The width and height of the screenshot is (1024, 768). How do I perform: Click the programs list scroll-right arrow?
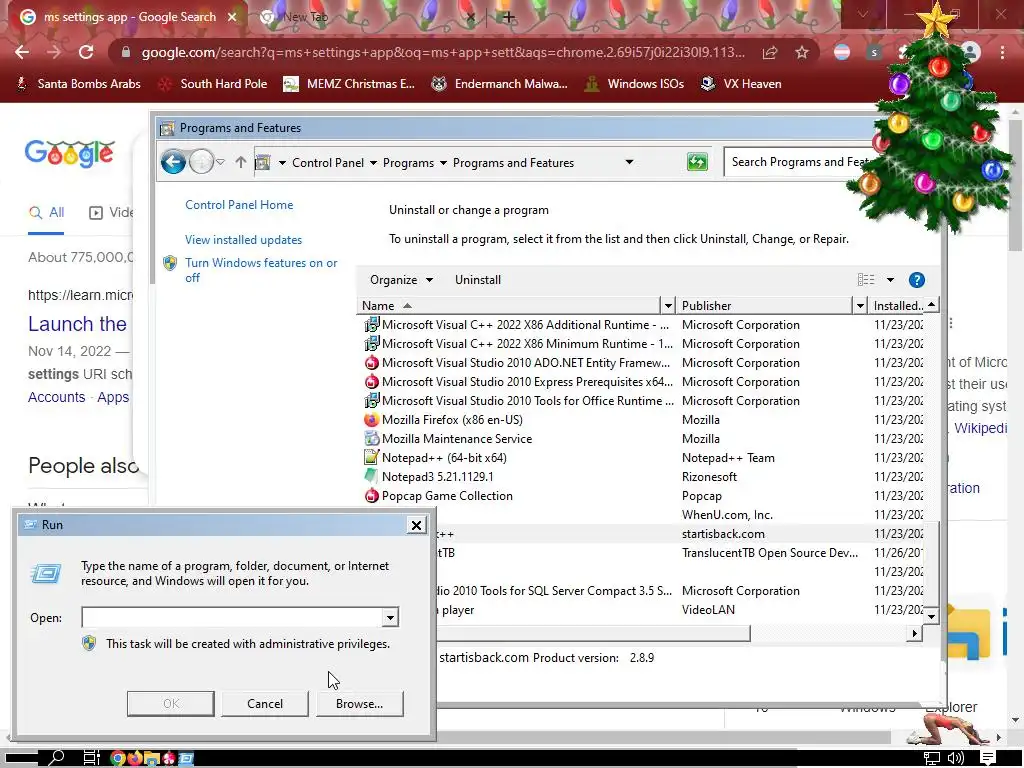(914, 633)
